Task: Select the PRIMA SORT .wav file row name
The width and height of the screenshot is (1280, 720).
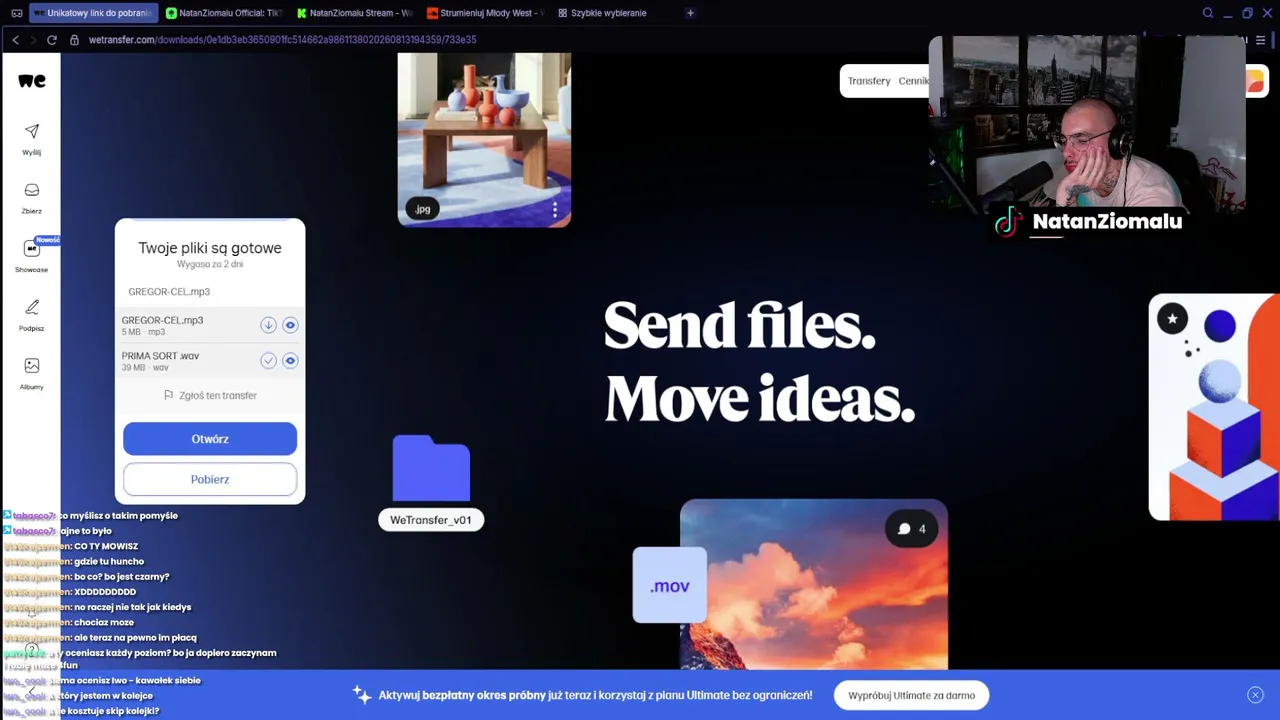Action: 160,356
